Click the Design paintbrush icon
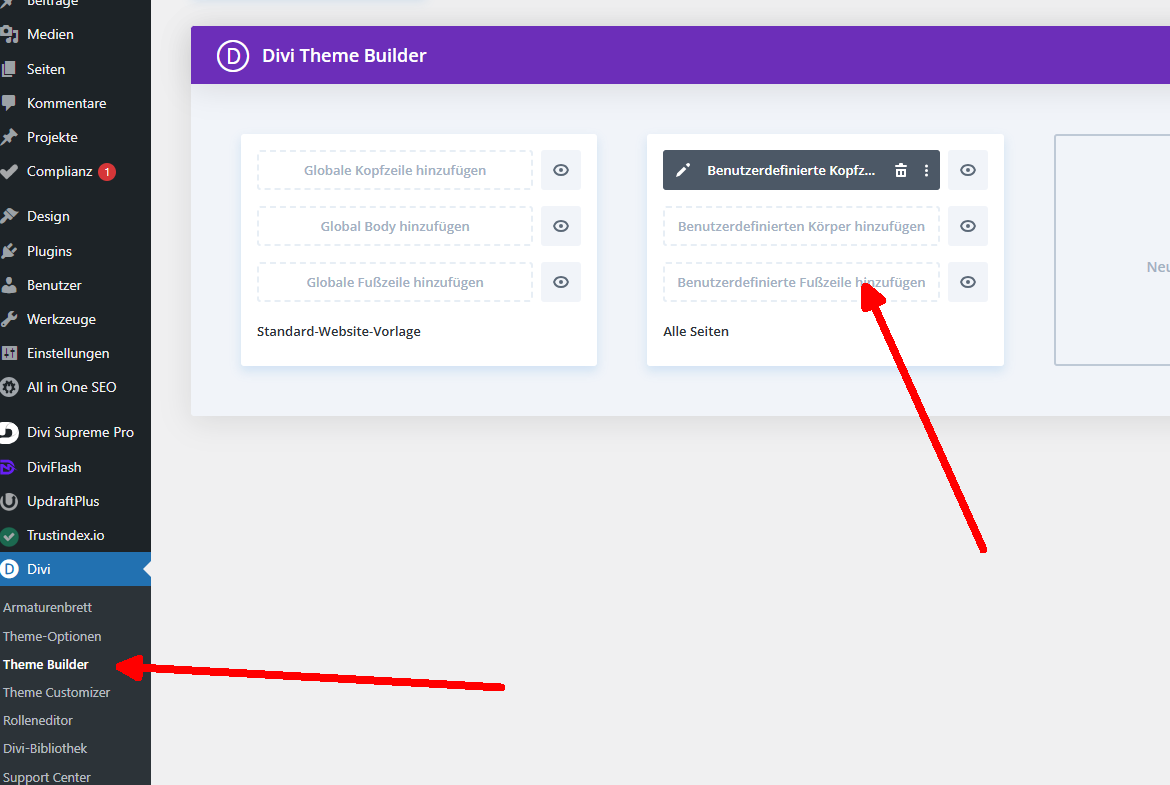The image size is (1170, 785). pos(9,216)
